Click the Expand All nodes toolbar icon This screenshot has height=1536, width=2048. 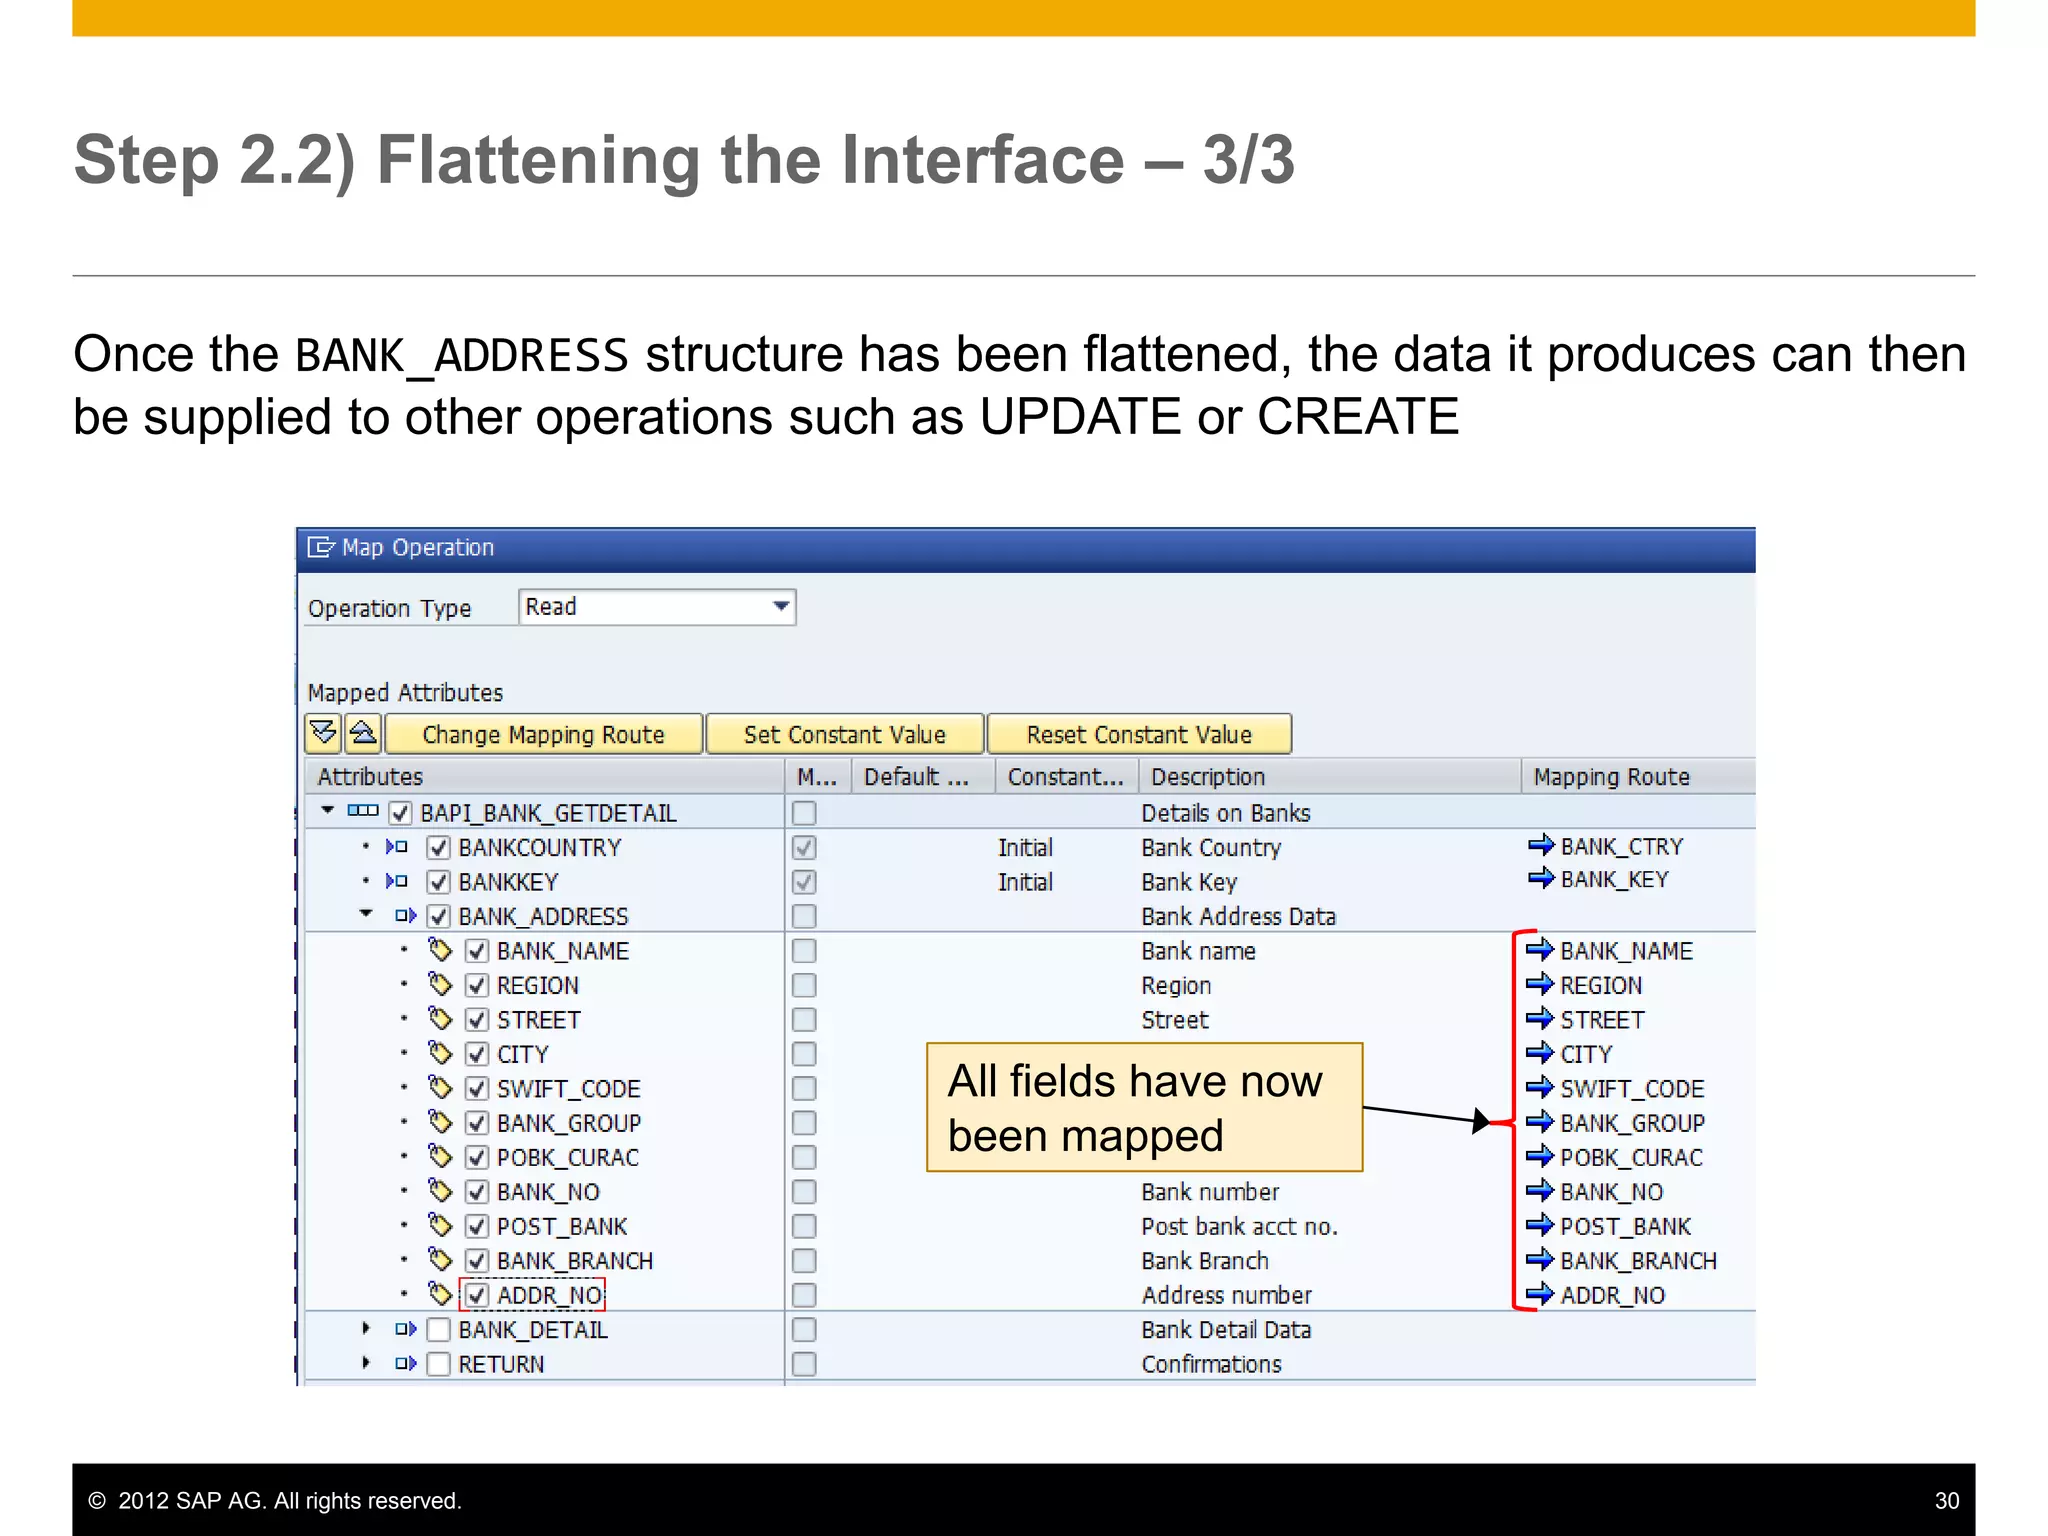323,733
